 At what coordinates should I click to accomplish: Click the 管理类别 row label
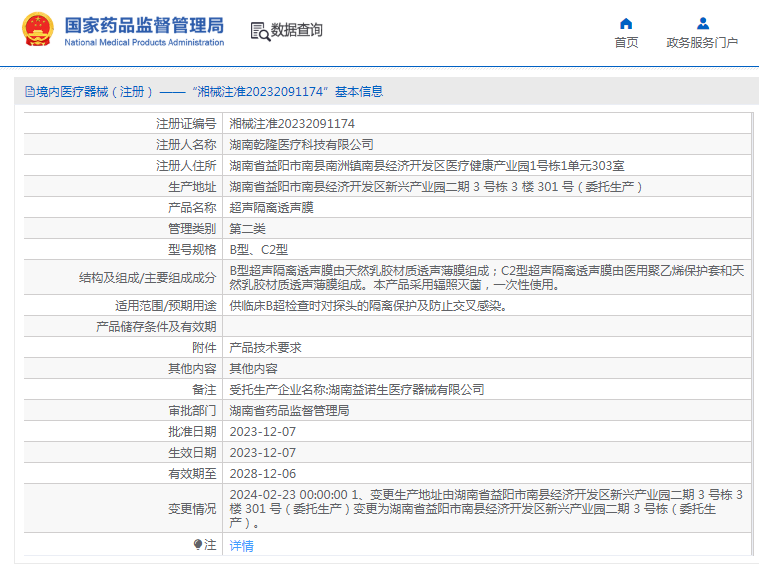(x=192, y=229)
